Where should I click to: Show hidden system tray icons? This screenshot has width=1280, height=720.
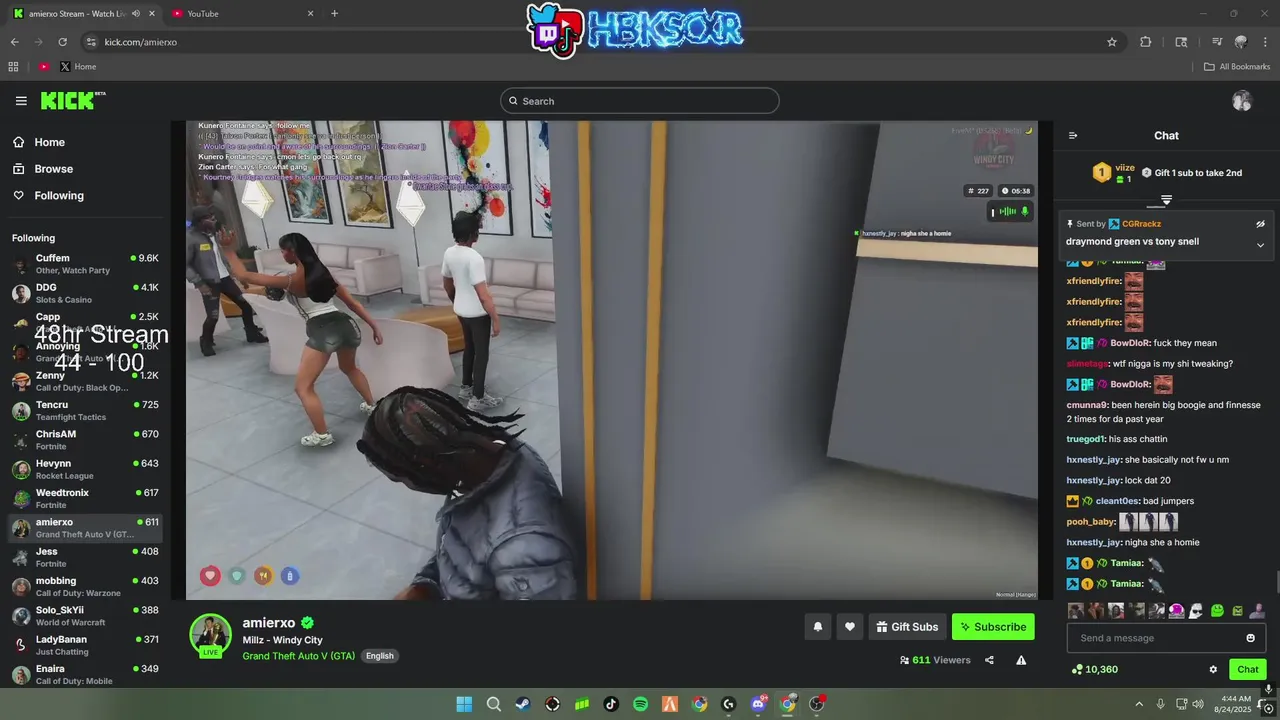point(1138,704)
